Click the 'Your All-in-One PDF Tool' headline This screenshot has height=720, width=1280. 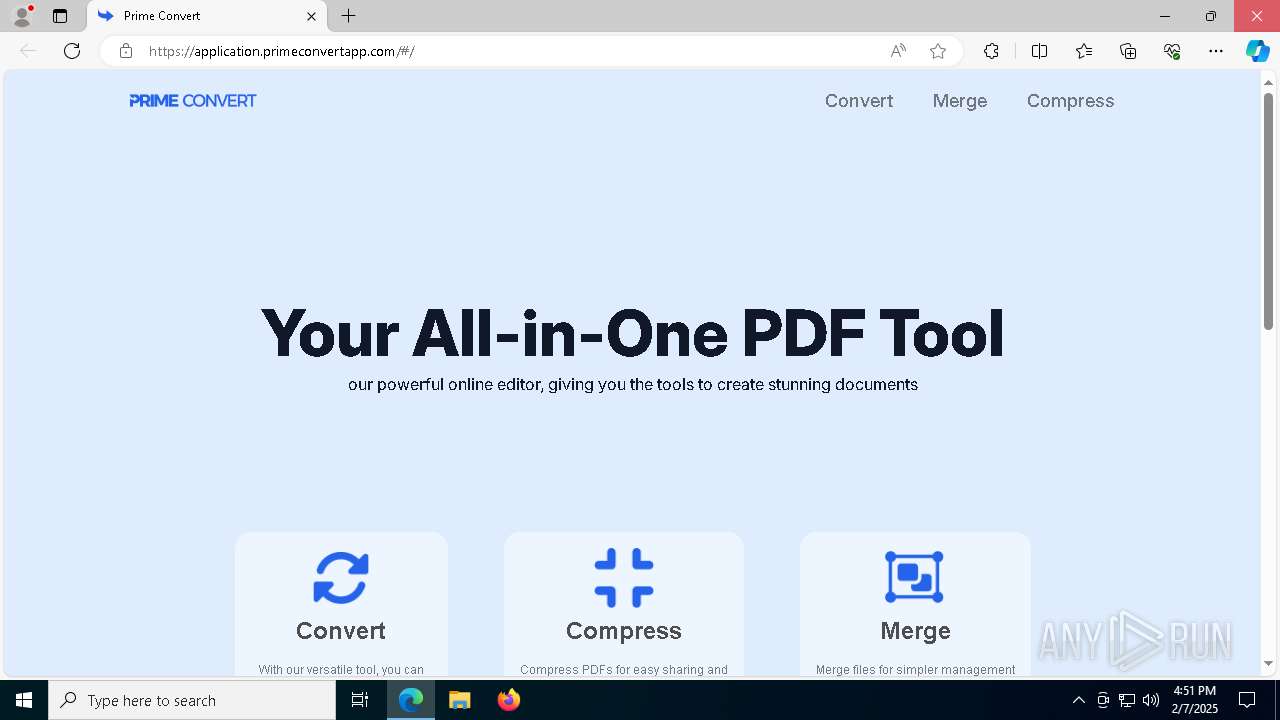click(632, 333)
